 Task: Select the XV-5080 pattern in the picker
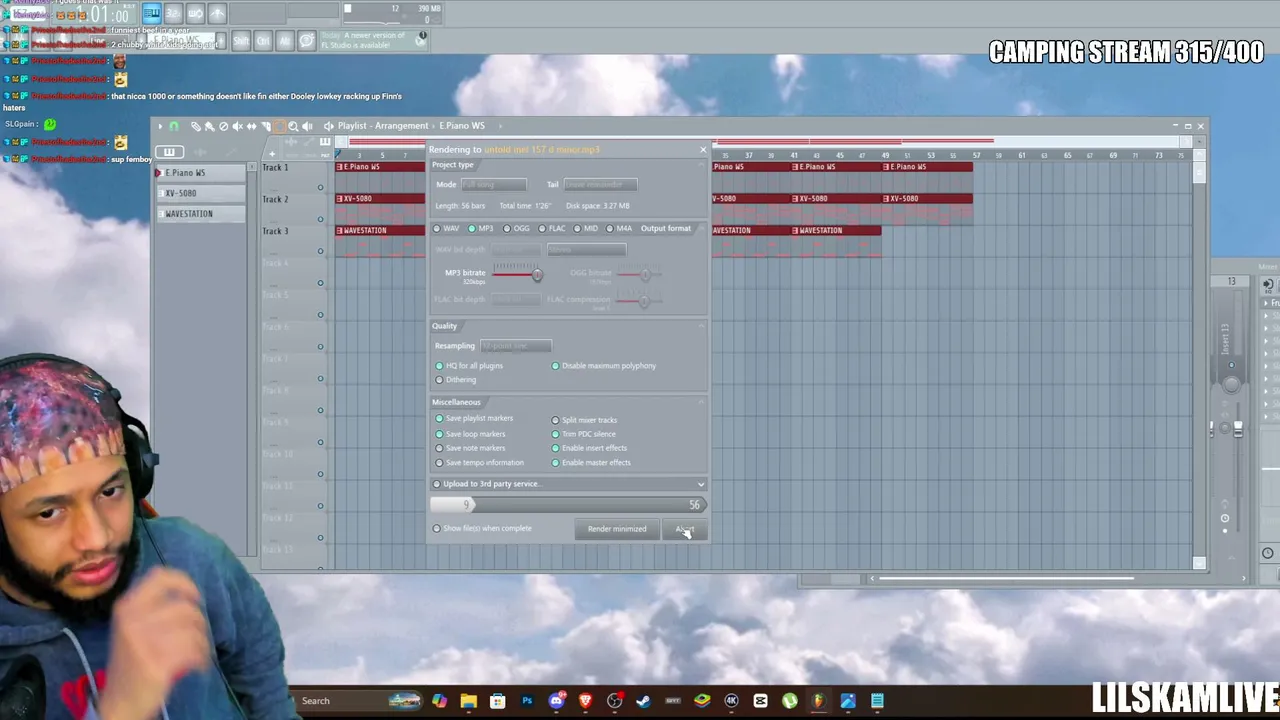pos(200,193)
